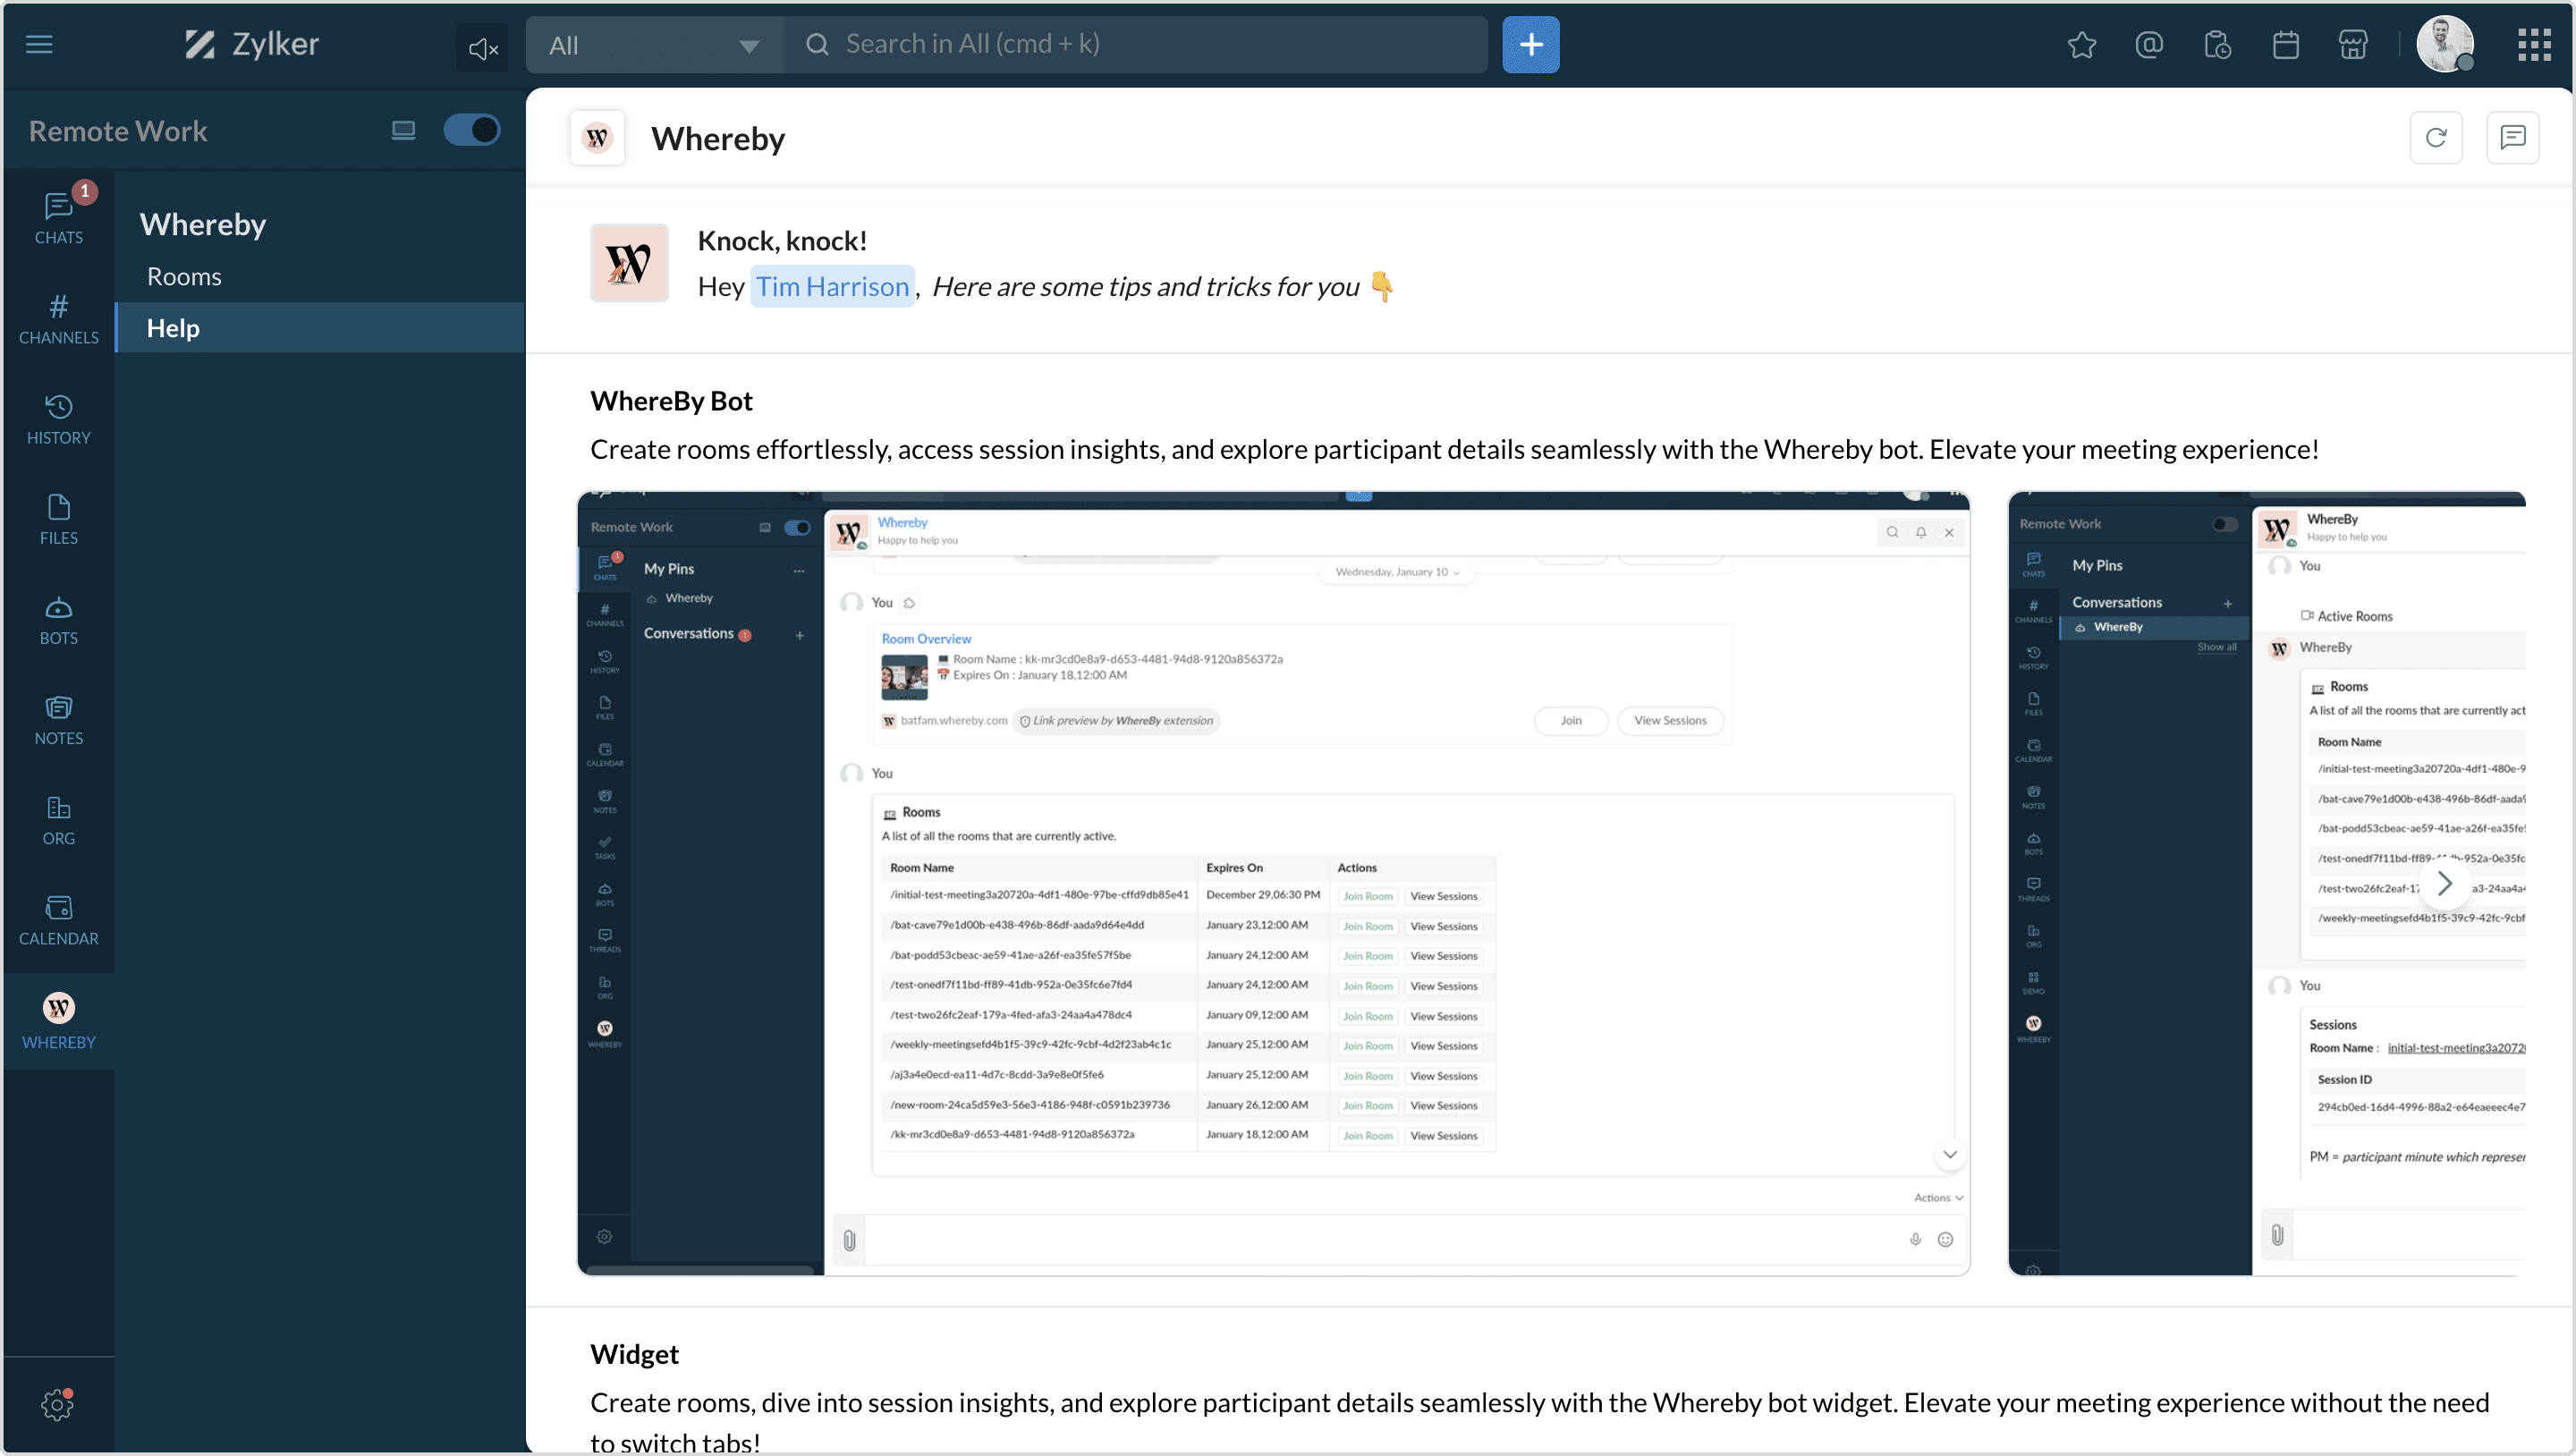Click the WhereBy Bot heading

[x=671, y=401]
